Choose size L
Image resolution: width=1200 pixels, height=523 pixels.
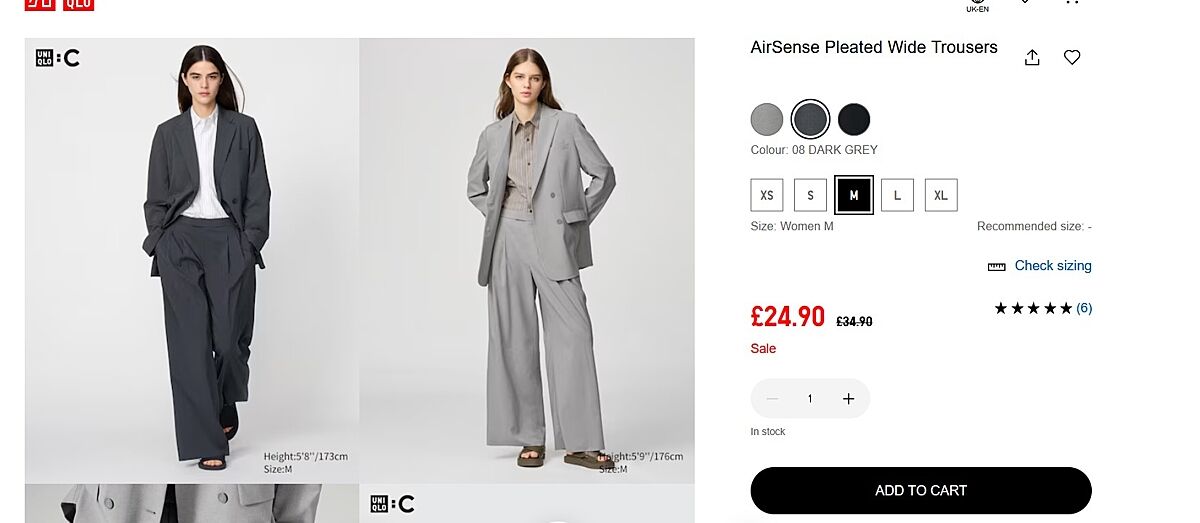[897, 195]
